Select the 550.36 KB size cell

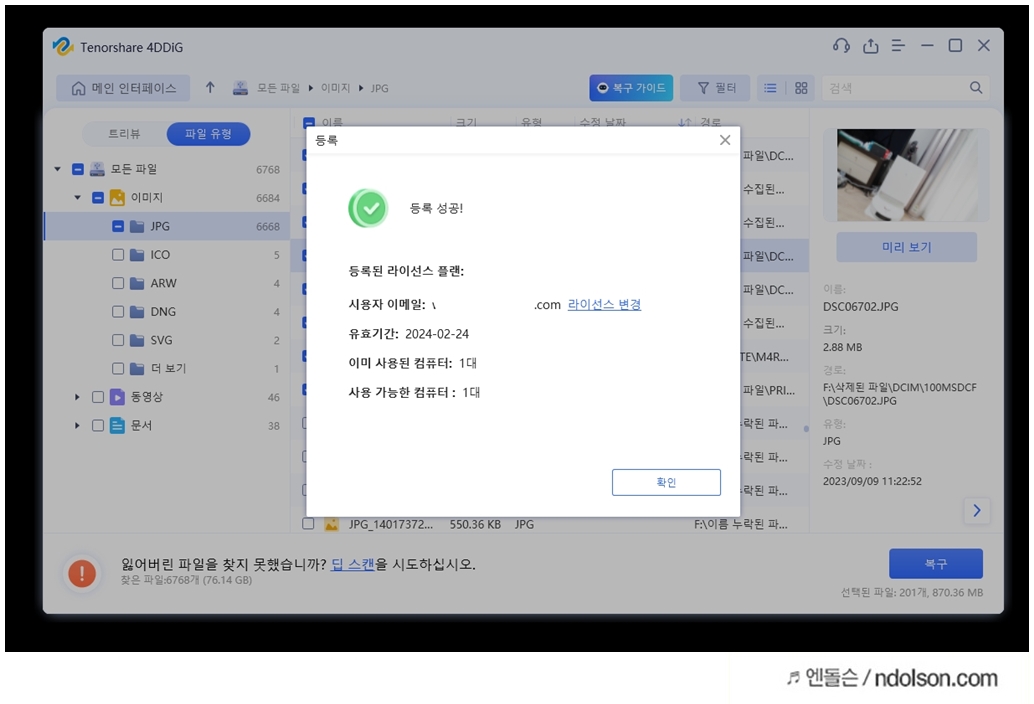[x=475, y=525]
